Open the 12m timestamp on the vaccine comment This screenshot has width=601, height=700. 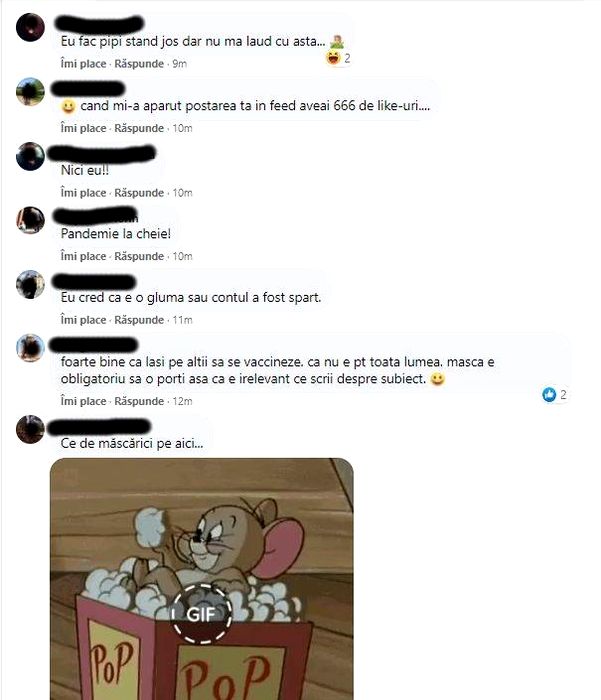183,401
